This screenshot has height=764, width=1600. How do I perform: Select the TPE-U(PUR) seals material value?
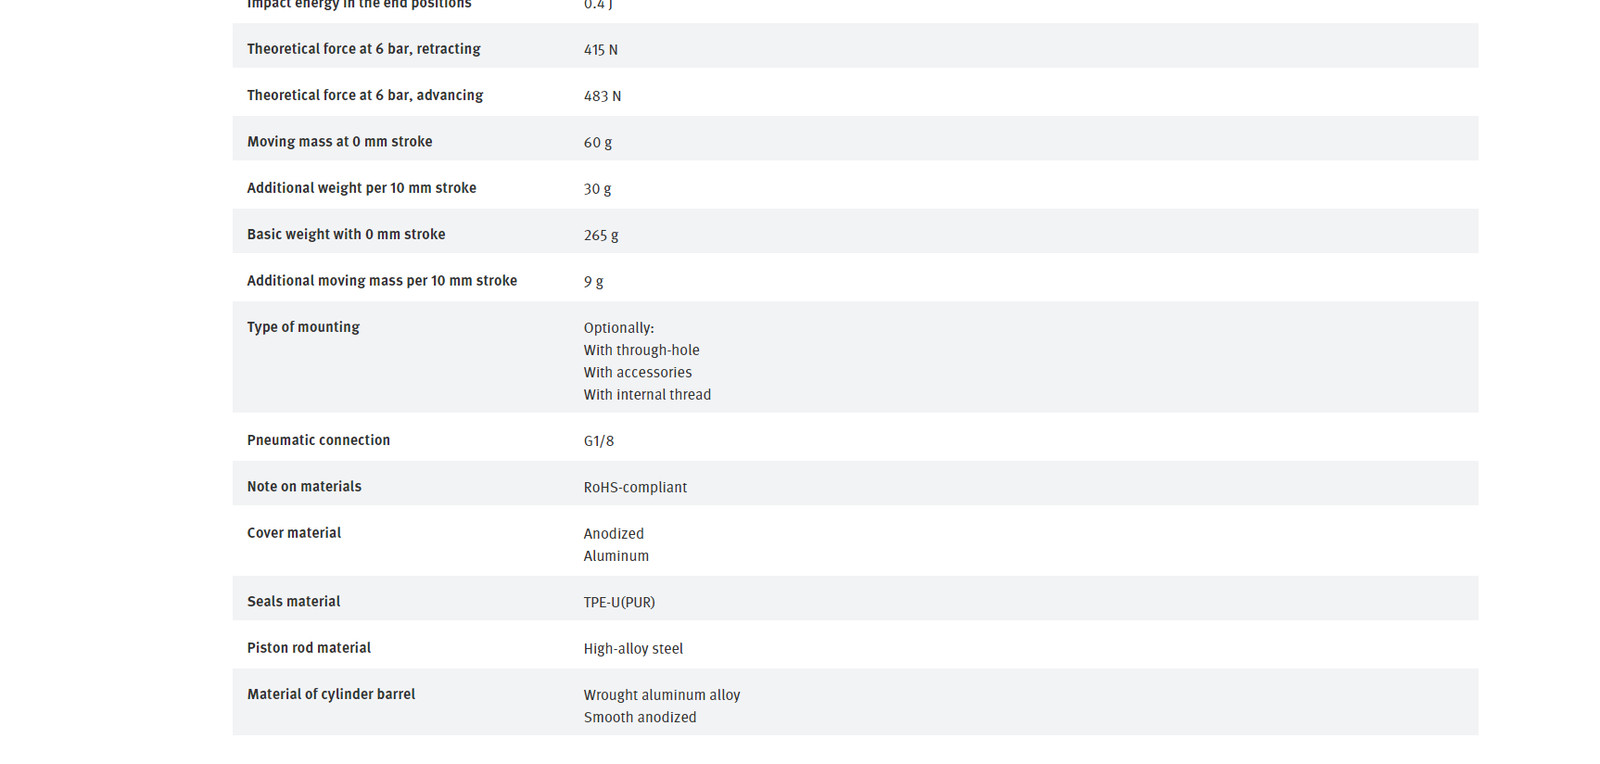[619, 602]
